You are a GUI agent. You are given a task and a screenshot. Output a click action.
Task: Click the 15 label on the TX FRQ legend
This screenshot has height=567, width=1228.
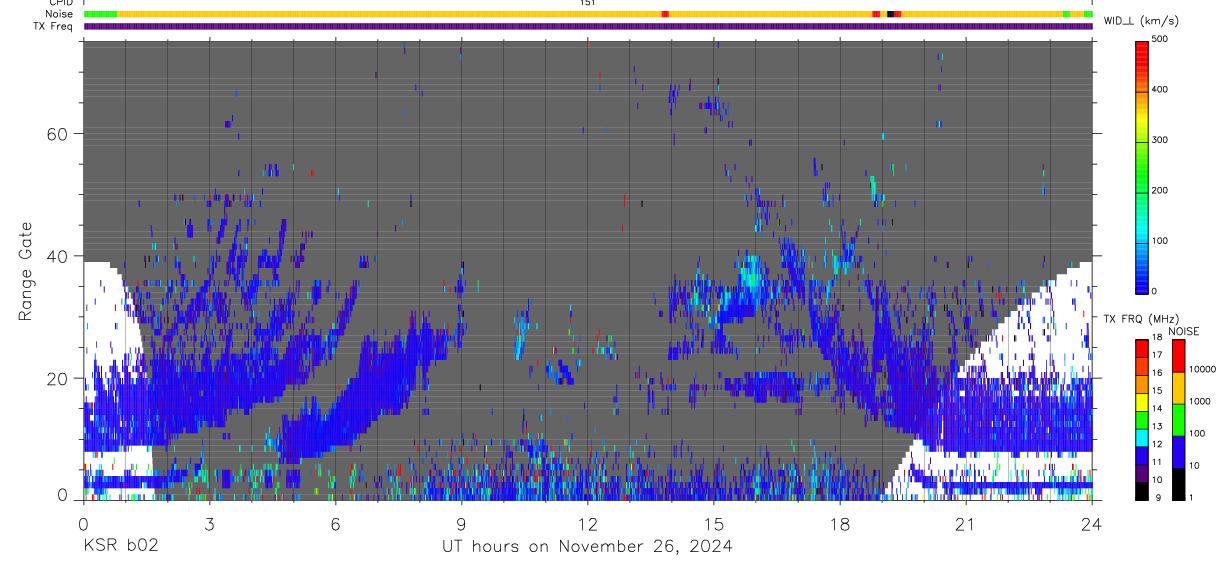tap(1156, 391)
